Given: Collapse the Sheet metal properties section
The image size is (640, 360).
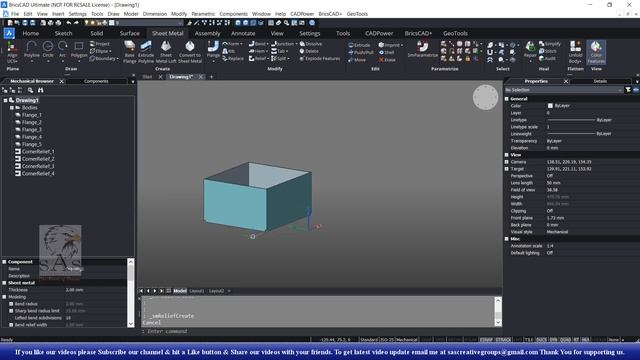Looking at the screenshot, I should pyautogui.click(x=4, y=283).
